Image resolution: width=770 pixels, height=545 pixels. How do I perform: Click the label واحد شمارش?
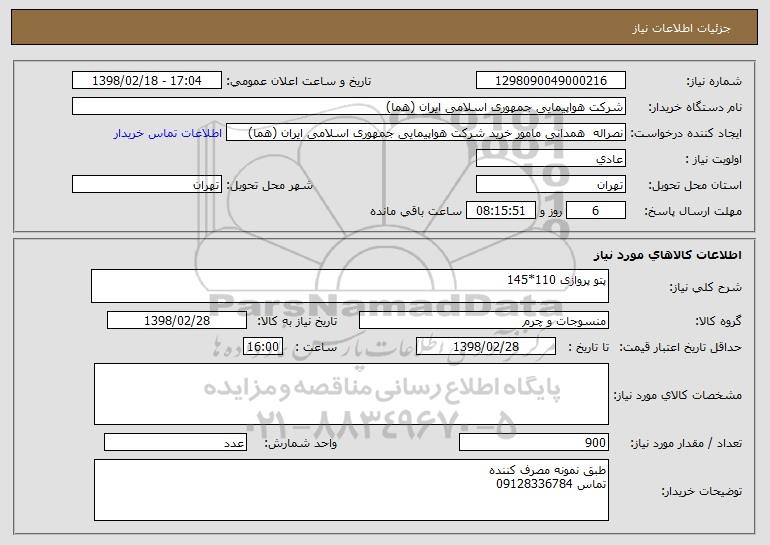coord(301,443)
